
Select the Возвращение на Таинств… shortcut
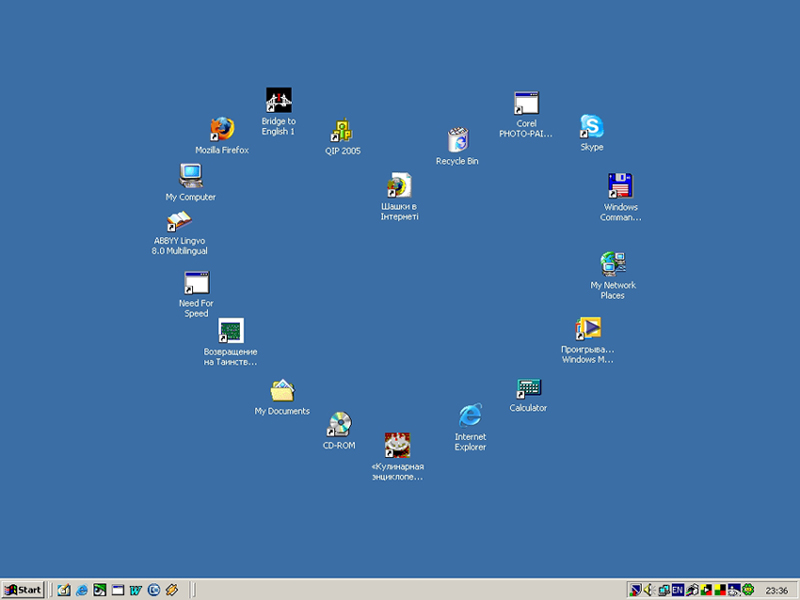[x=231, y=342]
